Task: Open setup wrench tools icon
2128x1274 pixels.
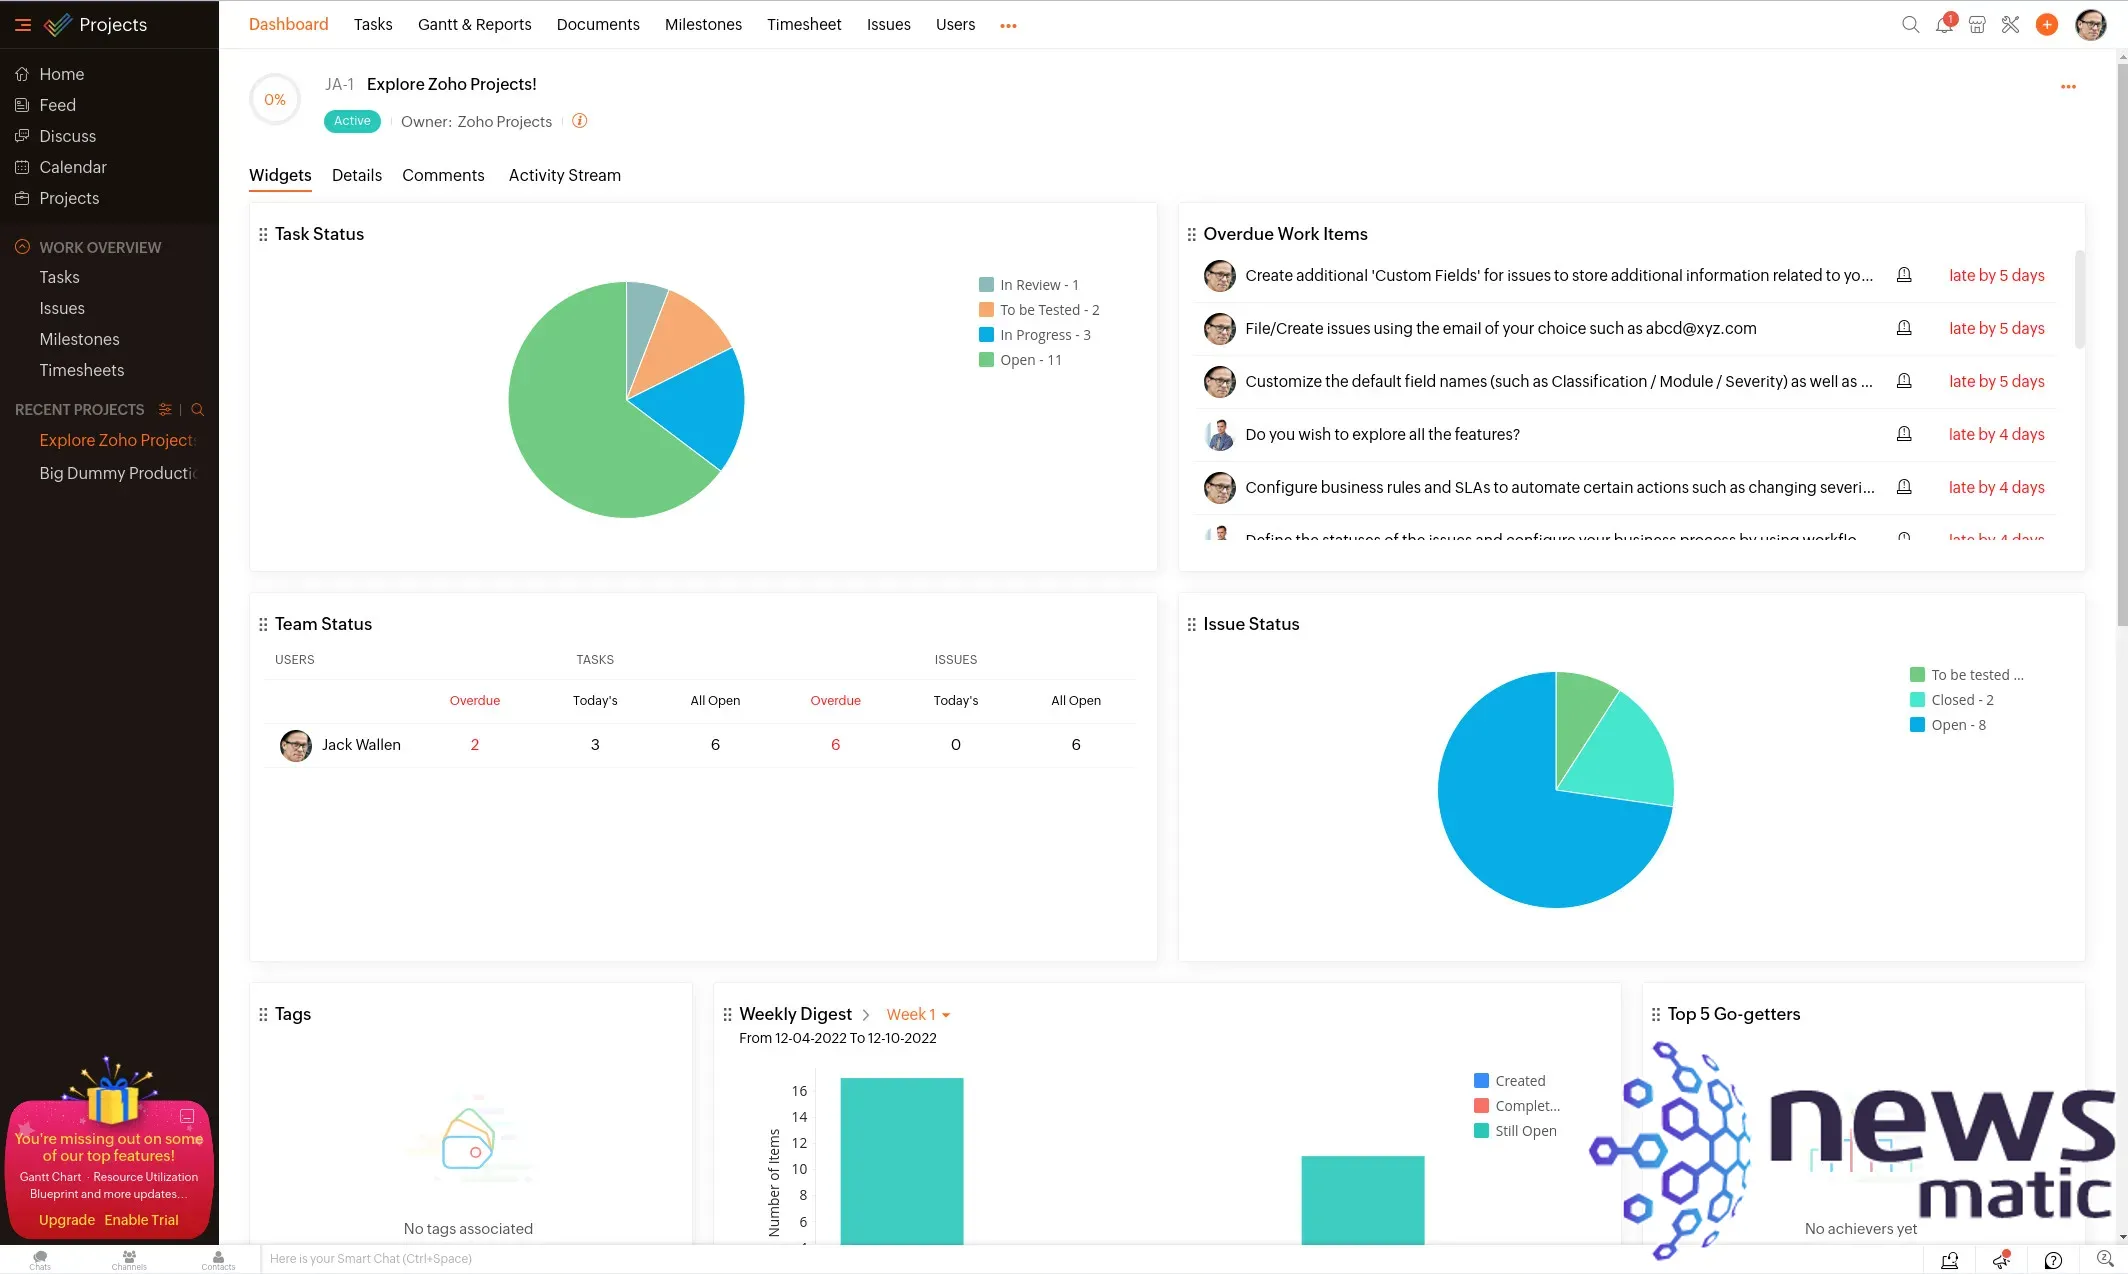Action: [x=2010, y=25]
